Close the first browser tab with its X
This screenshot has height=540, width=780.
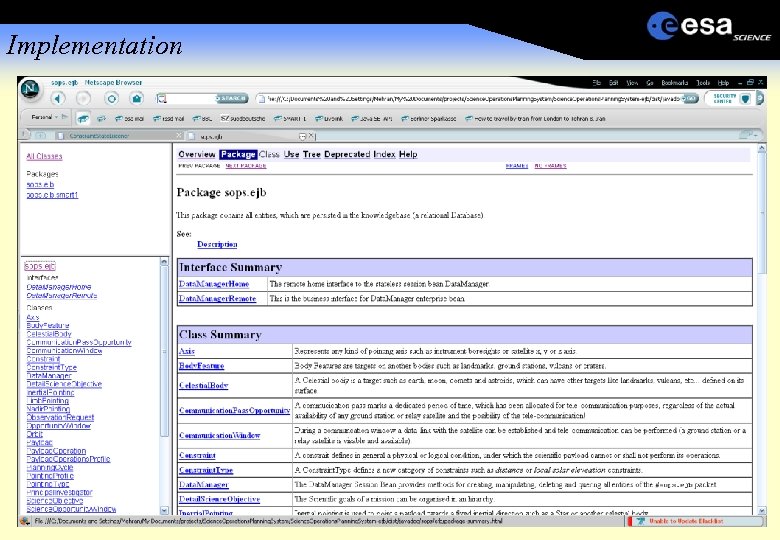tap(179, 135)
